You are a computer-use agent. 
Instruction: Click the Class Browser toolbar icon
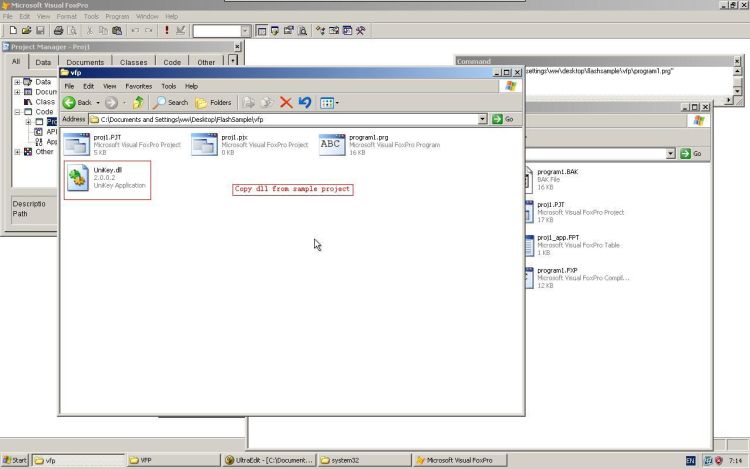(320, 31)
